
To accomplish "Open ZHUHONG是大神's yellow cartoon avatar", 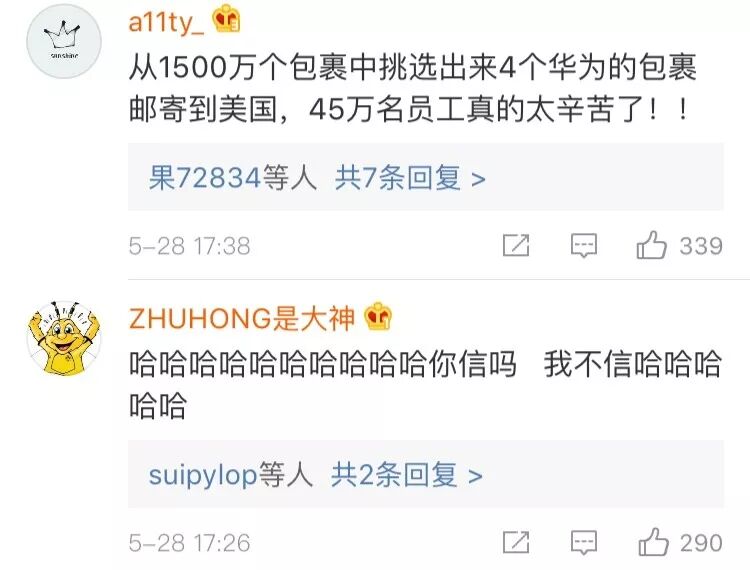I will coord(64,338).
